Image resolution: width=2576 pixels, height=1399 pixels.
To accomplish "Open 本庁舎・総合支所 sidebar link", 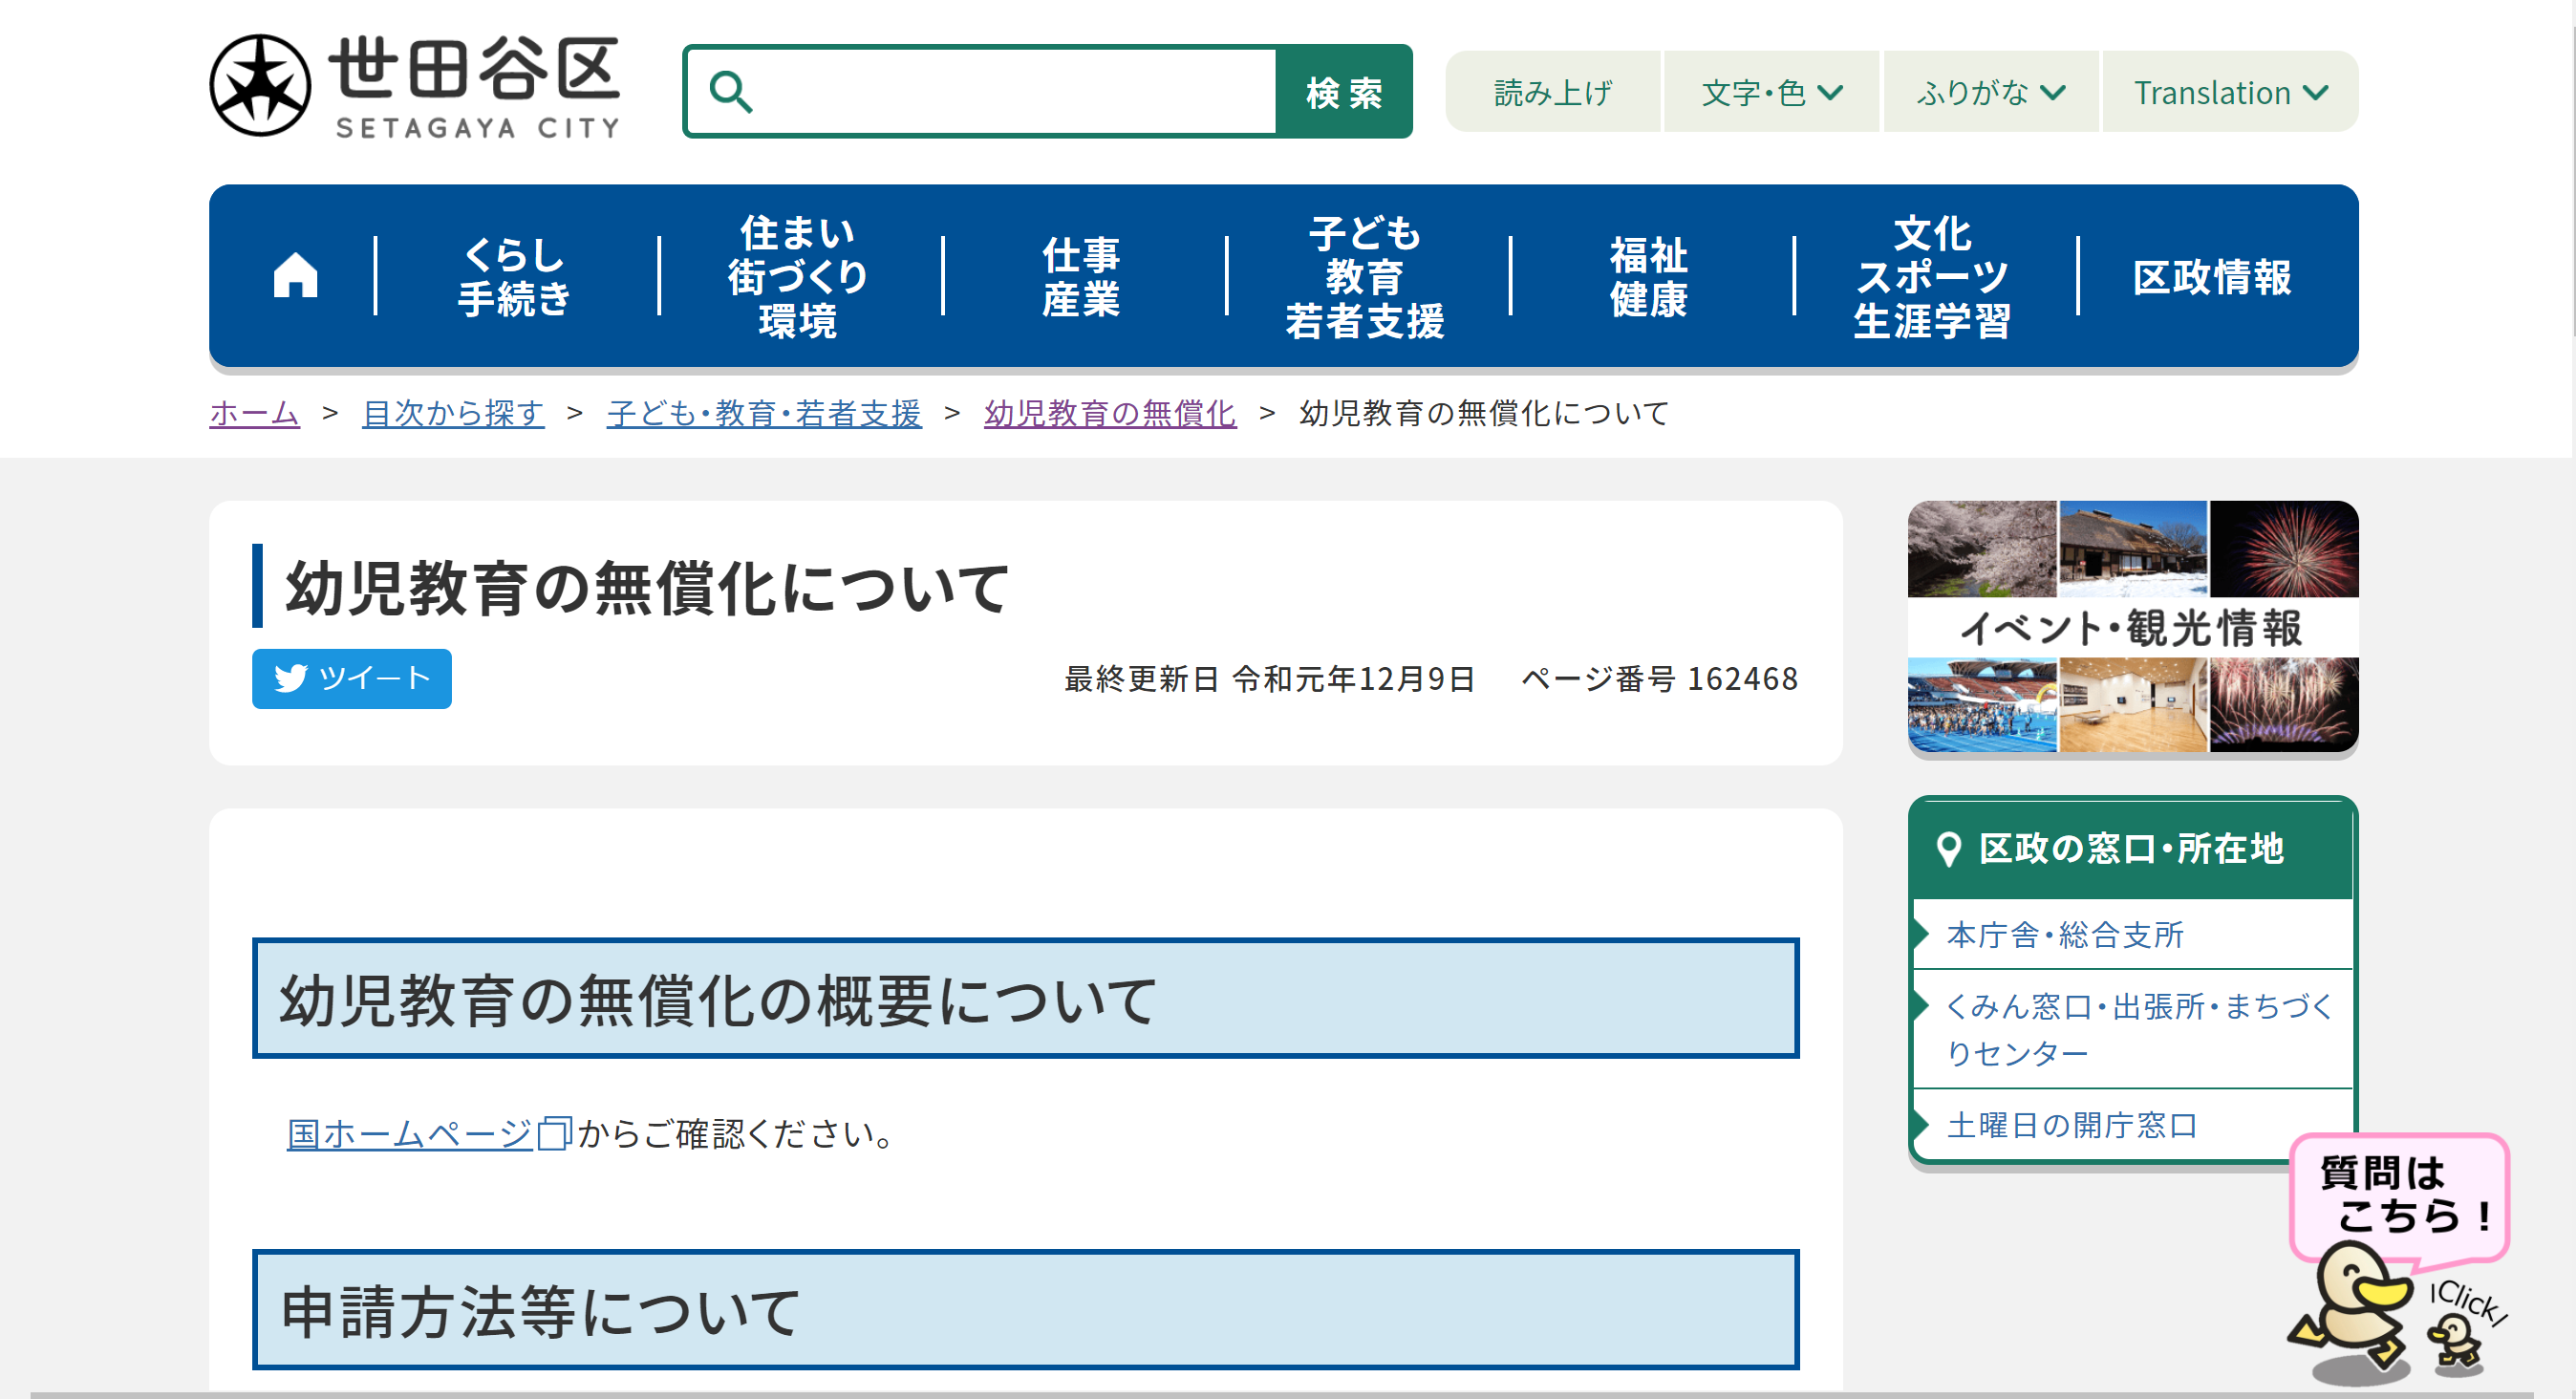I will 2065,934.
